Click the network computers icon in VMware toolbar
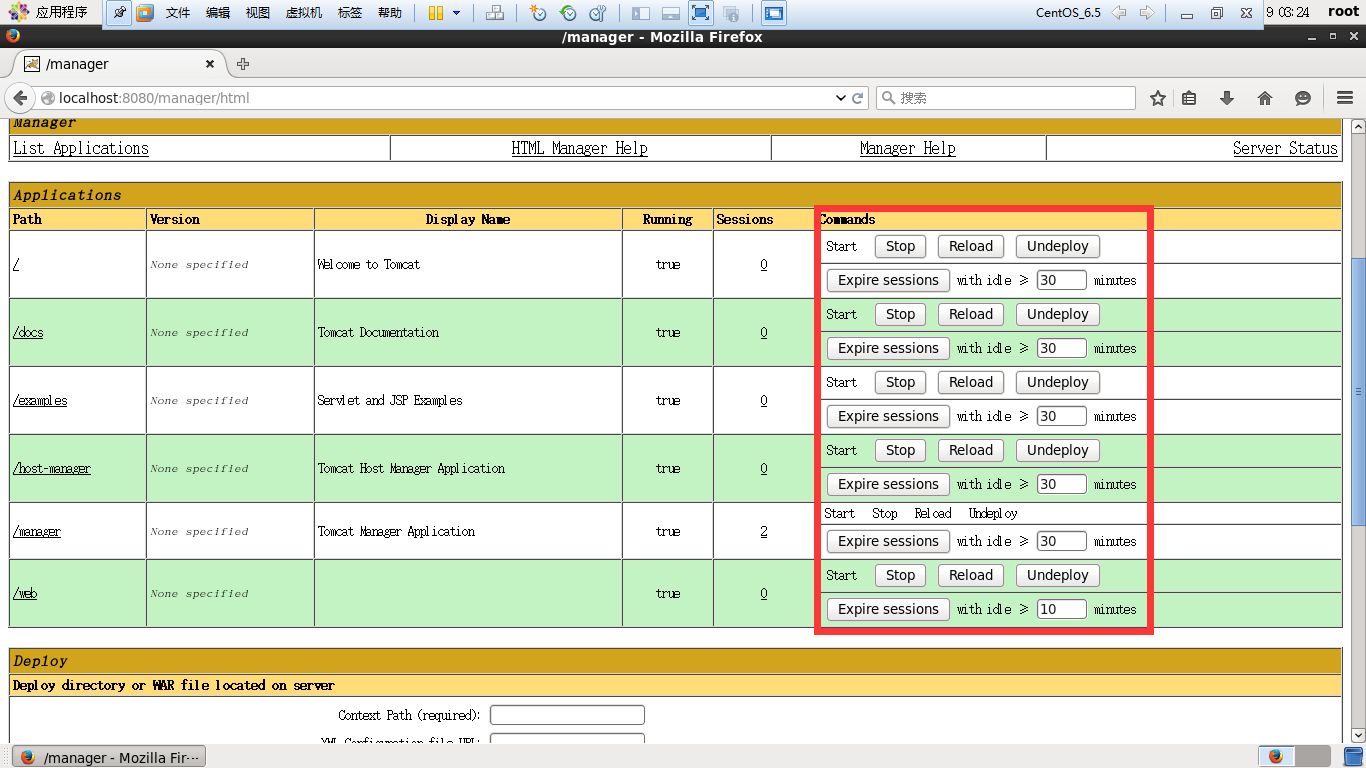This screenshot has height=768, width=1366. 494,13
